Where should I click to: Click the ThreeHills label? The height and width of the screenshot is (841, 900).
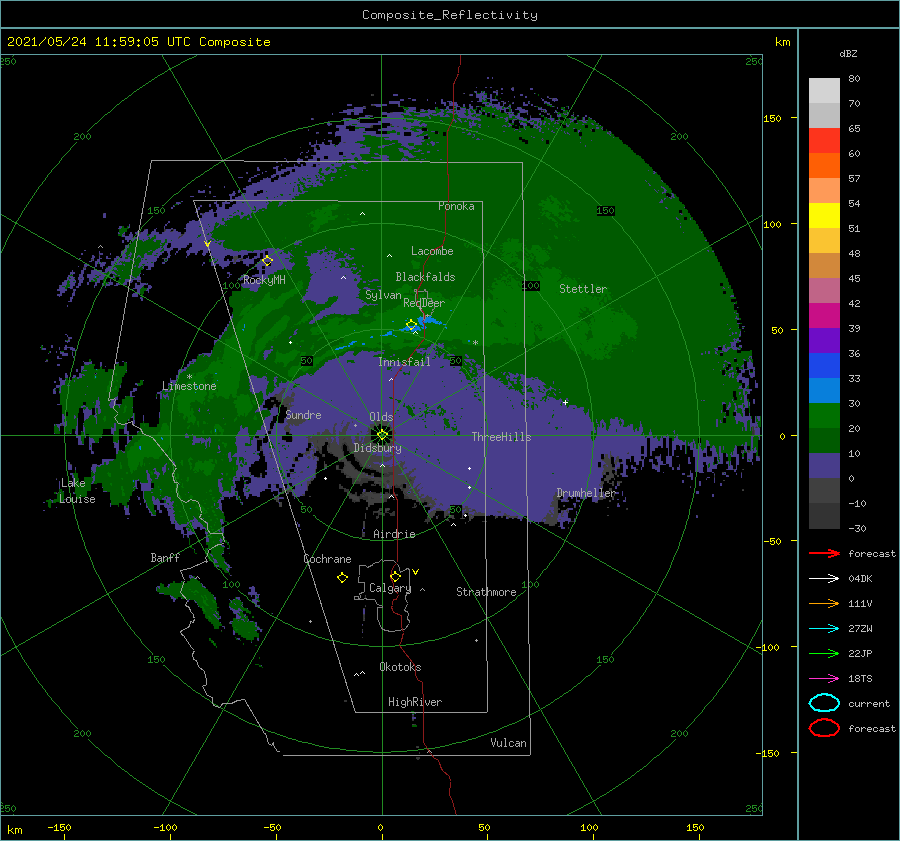(502, 437)
